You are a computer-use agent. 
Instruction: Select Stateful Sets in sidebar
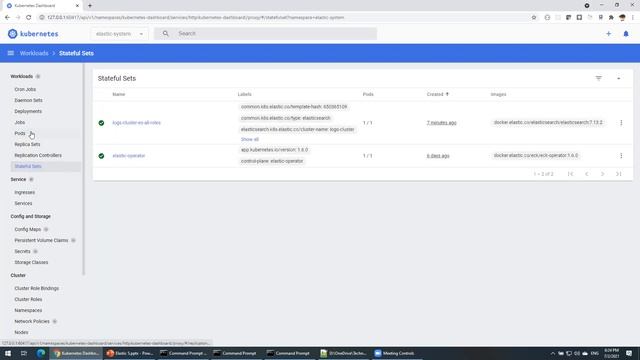(x=28, y=167)
